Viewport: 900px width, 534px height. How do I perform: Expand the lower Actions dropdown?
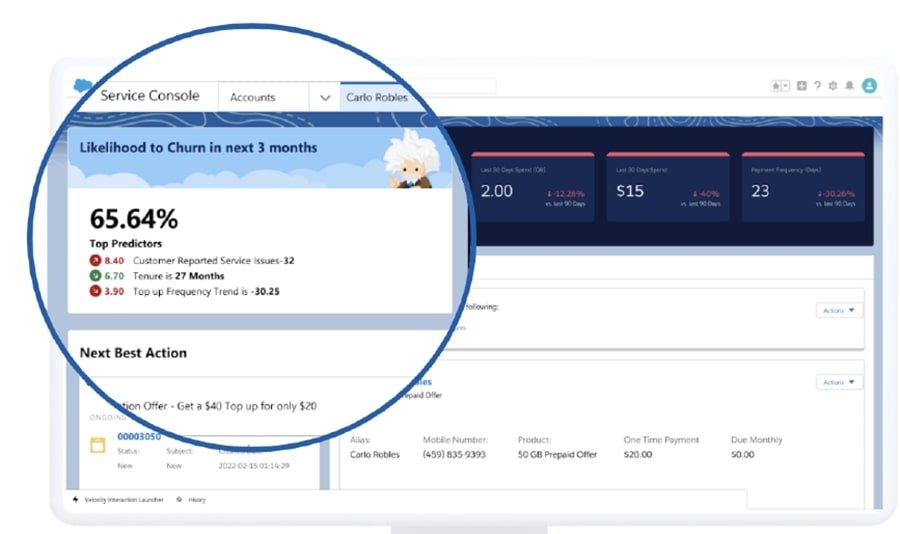coord(839,382)
